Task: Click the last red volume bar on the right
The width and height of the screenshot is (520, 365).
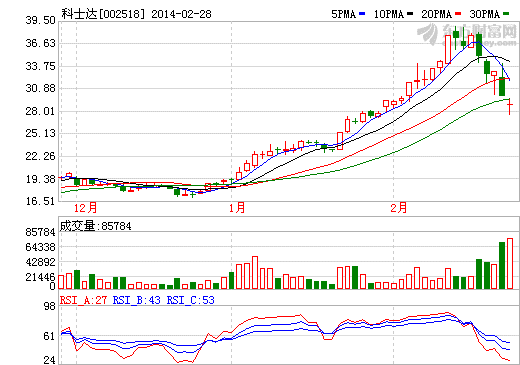Action: click(510, 263)
